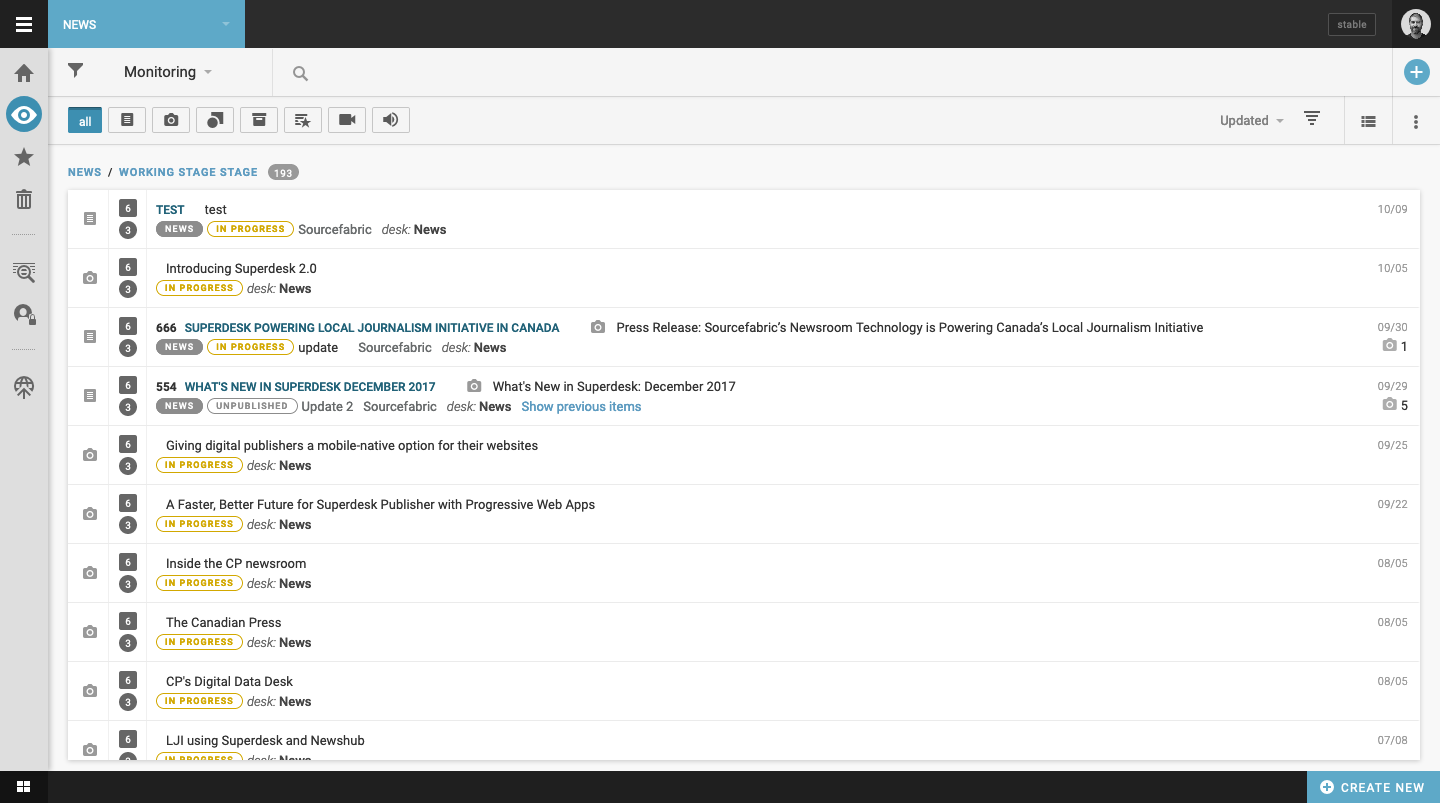Click priority 6 badge on TEST row
The width and height of the screenshot is (1440, 803).
(x=127, y=208)
